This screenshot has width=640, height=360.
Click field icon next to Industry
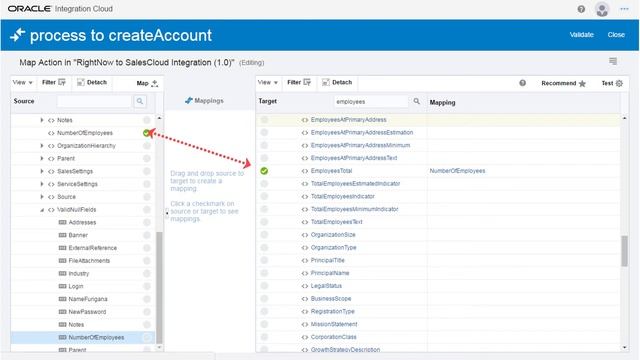click(x=62, y=273)
